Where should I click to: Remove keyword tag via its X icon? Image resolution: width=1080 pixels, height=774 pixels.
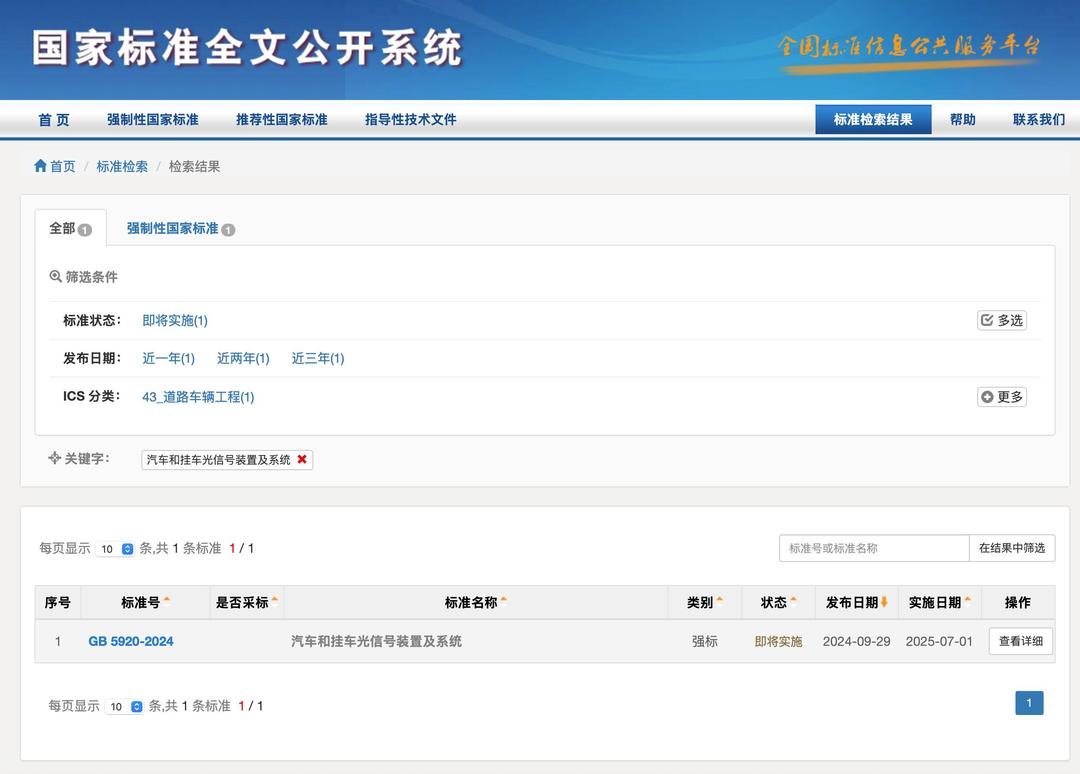point(302,460)
